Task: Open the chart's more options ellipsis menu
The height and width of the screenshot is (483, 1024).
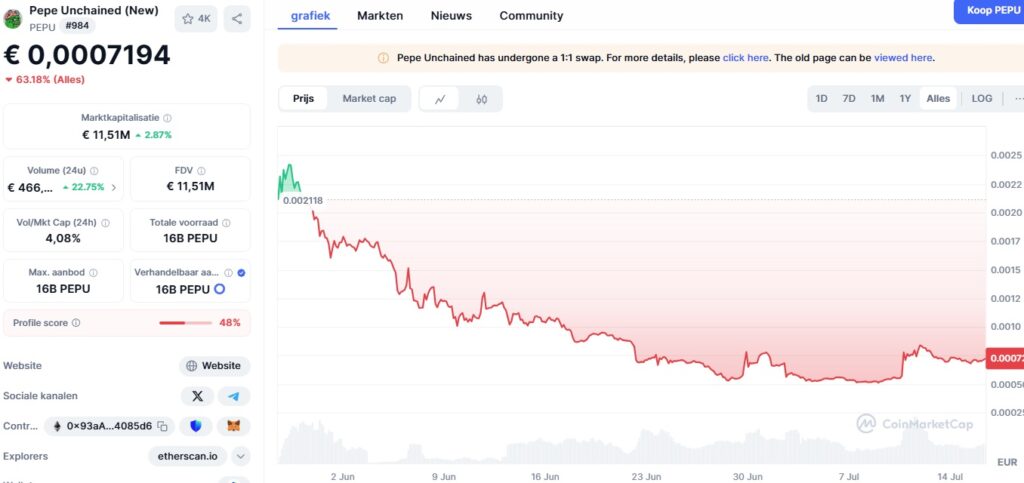Action: [x=1017, y=98]
